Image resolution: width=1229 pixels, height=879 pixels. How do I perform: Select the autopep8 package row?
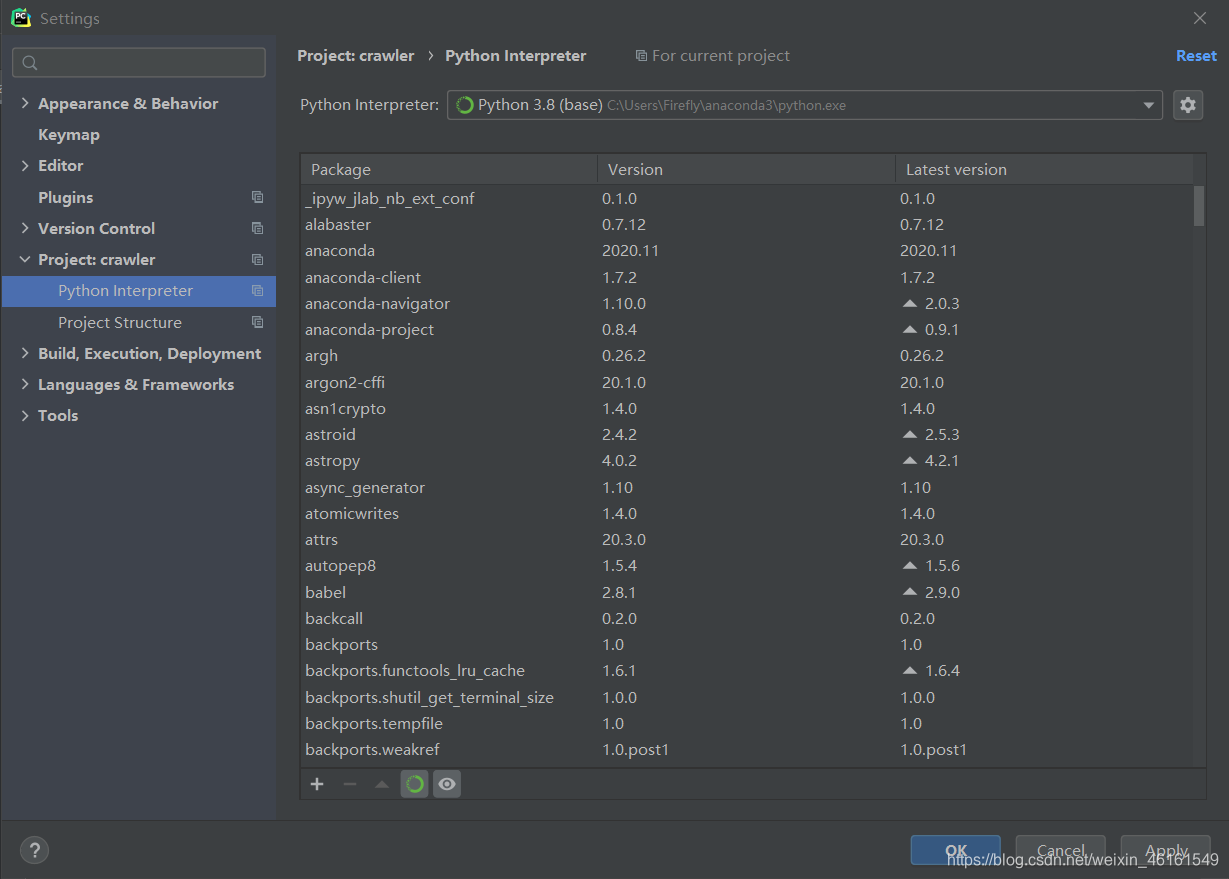[747, 565]
